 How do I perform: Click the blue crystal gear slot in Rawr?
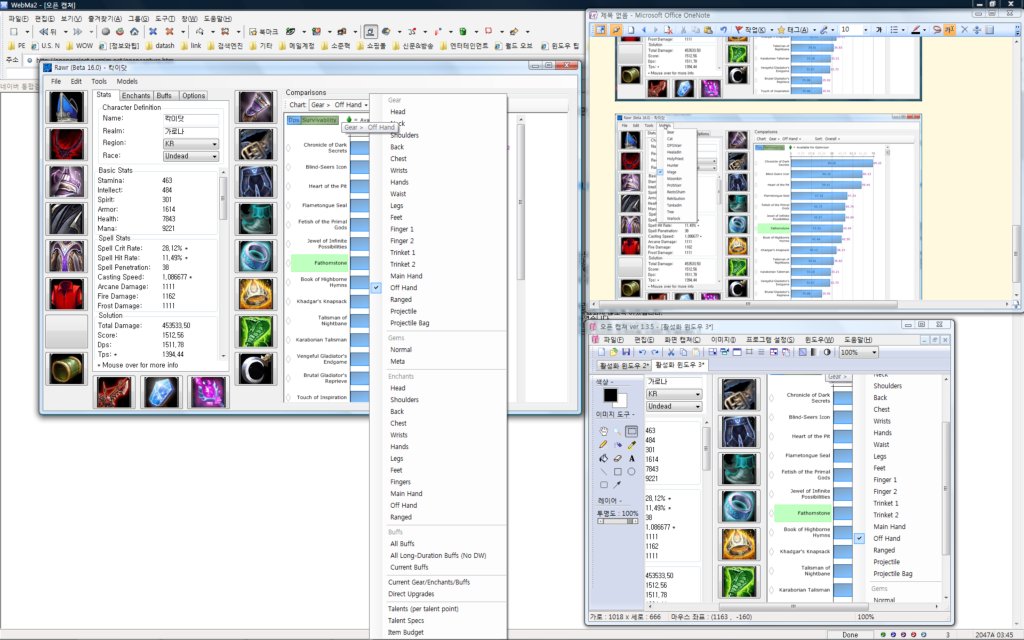(x=161, y=392)
